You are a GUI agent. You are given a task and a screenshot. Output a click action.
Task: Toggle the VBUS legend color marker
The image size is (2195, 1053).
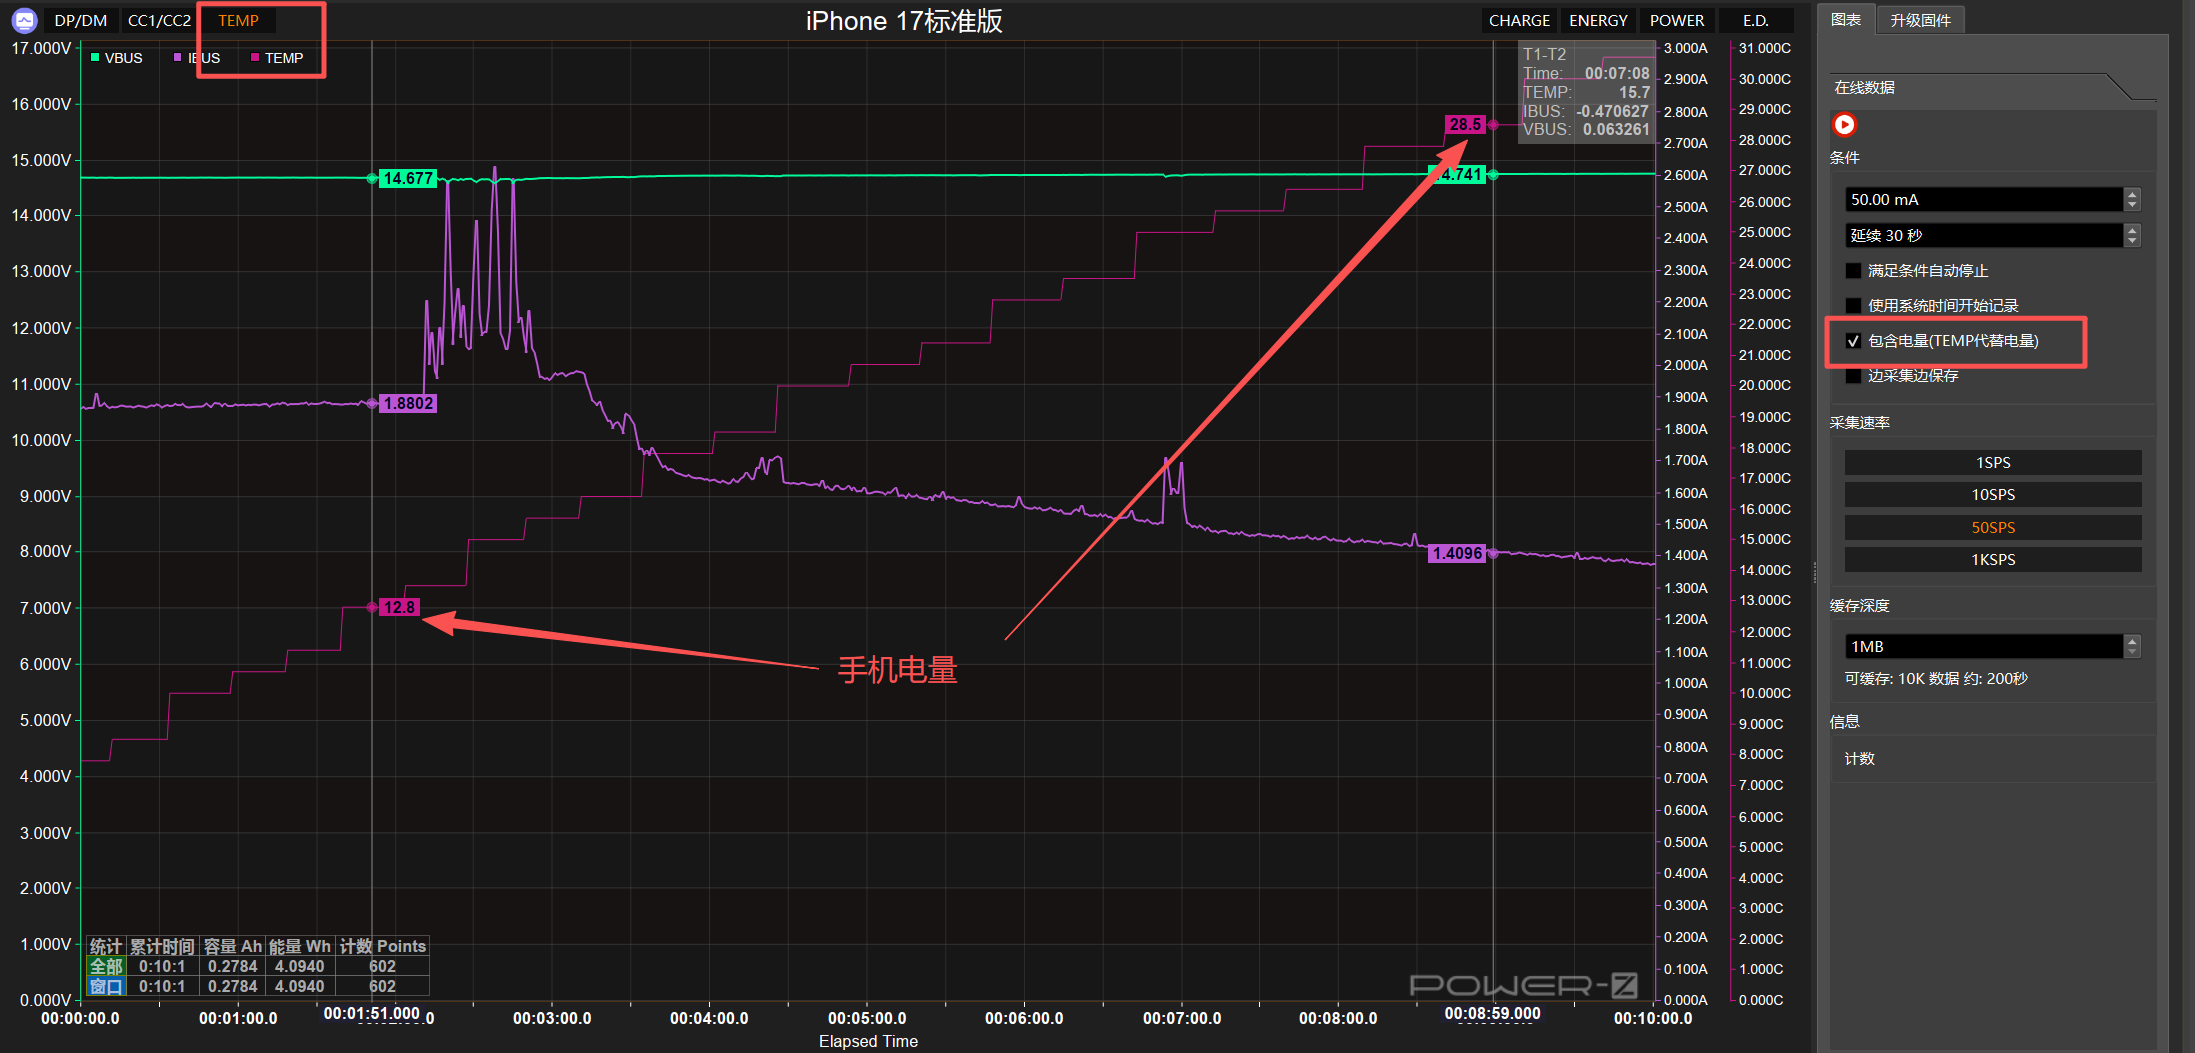[x=95, y=58]
